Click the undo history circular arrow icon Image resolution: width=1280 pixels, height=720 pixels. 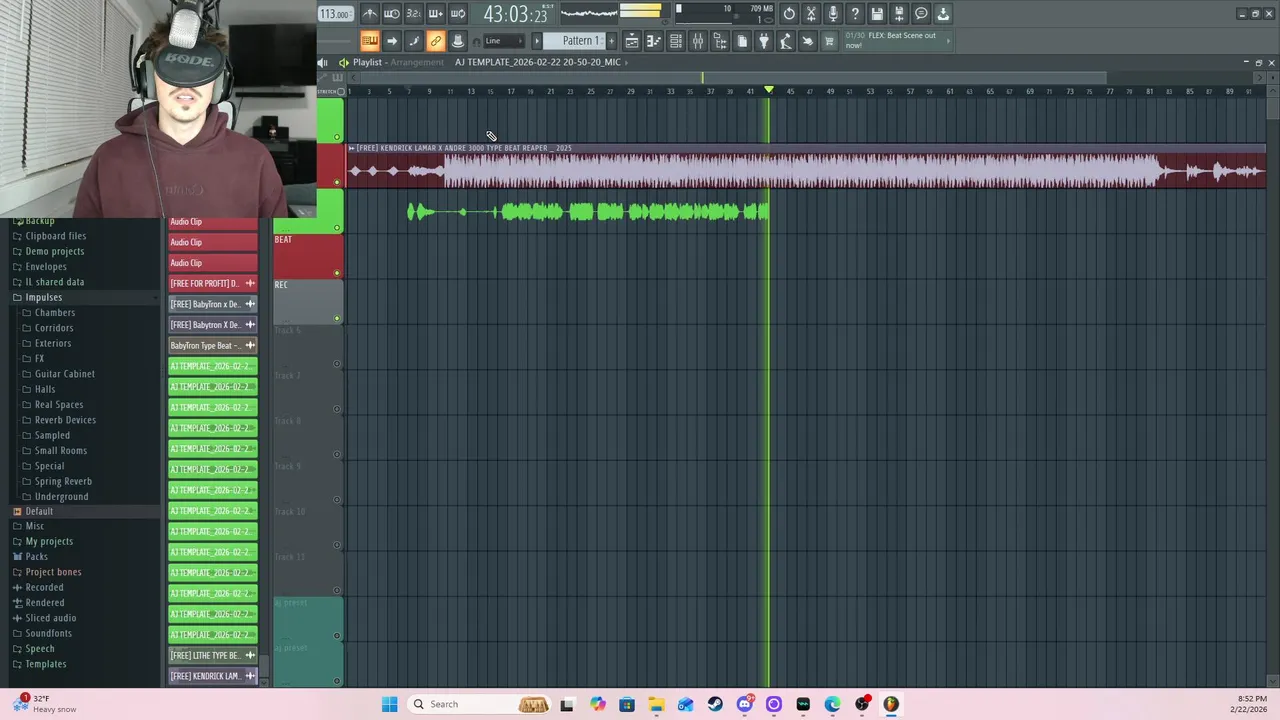click(789, 13)
